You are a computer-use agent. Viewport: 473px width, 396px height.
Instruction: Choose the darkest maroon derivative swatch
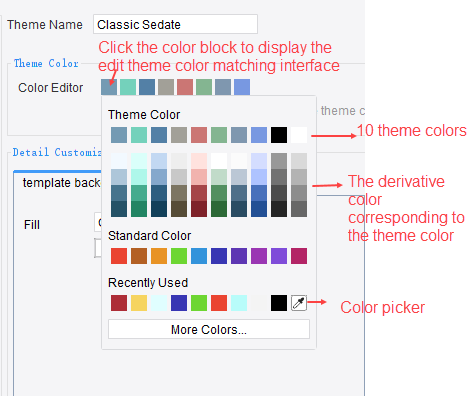(x=199, y=209)
